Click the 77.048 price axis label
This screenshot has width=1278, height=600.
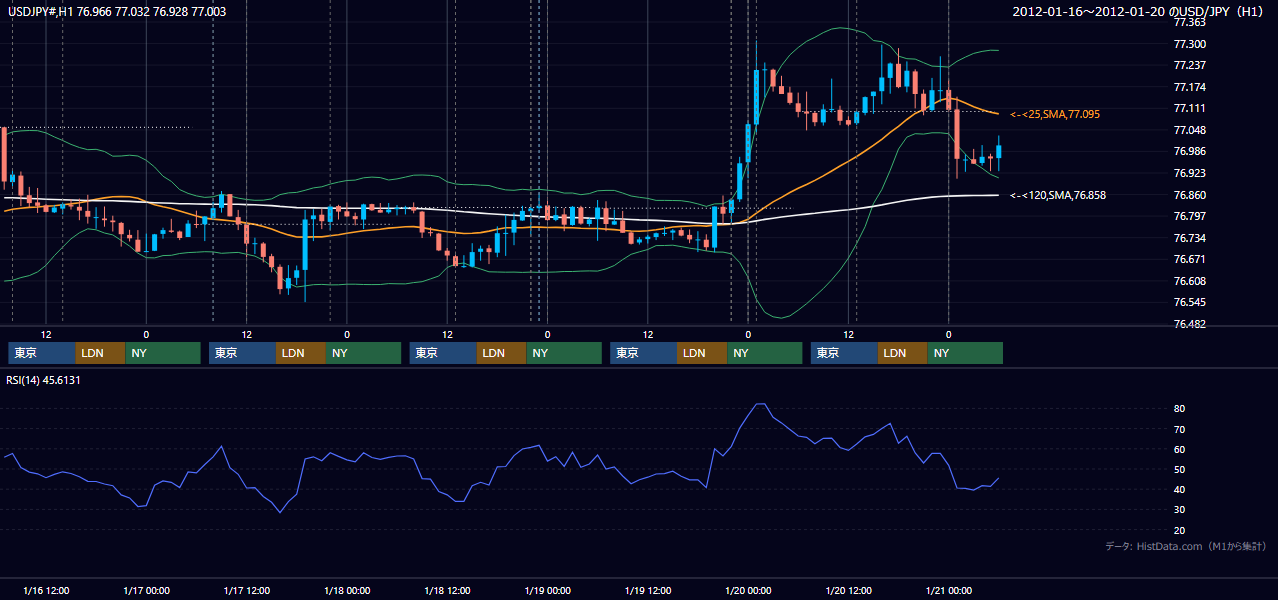pos(1189,130)
